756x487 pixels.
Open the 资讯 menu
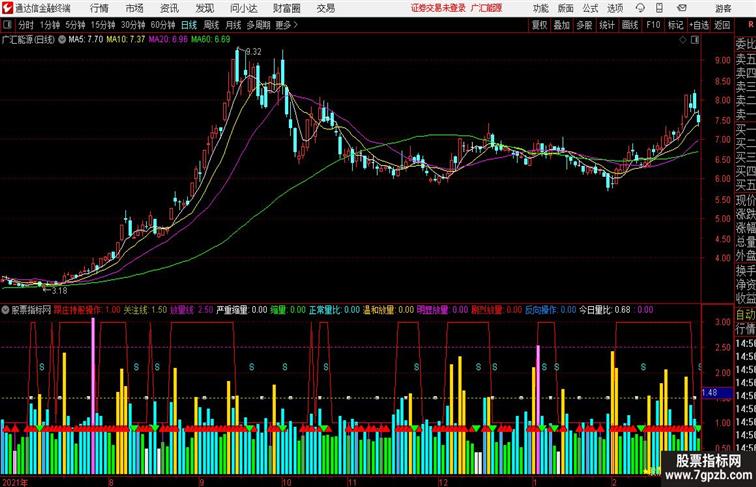(169, 8)
